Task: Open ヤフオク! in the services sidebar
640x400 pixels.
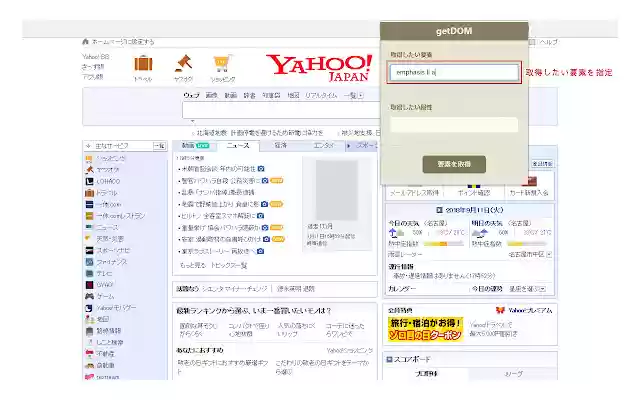Action: pos(107,170)
